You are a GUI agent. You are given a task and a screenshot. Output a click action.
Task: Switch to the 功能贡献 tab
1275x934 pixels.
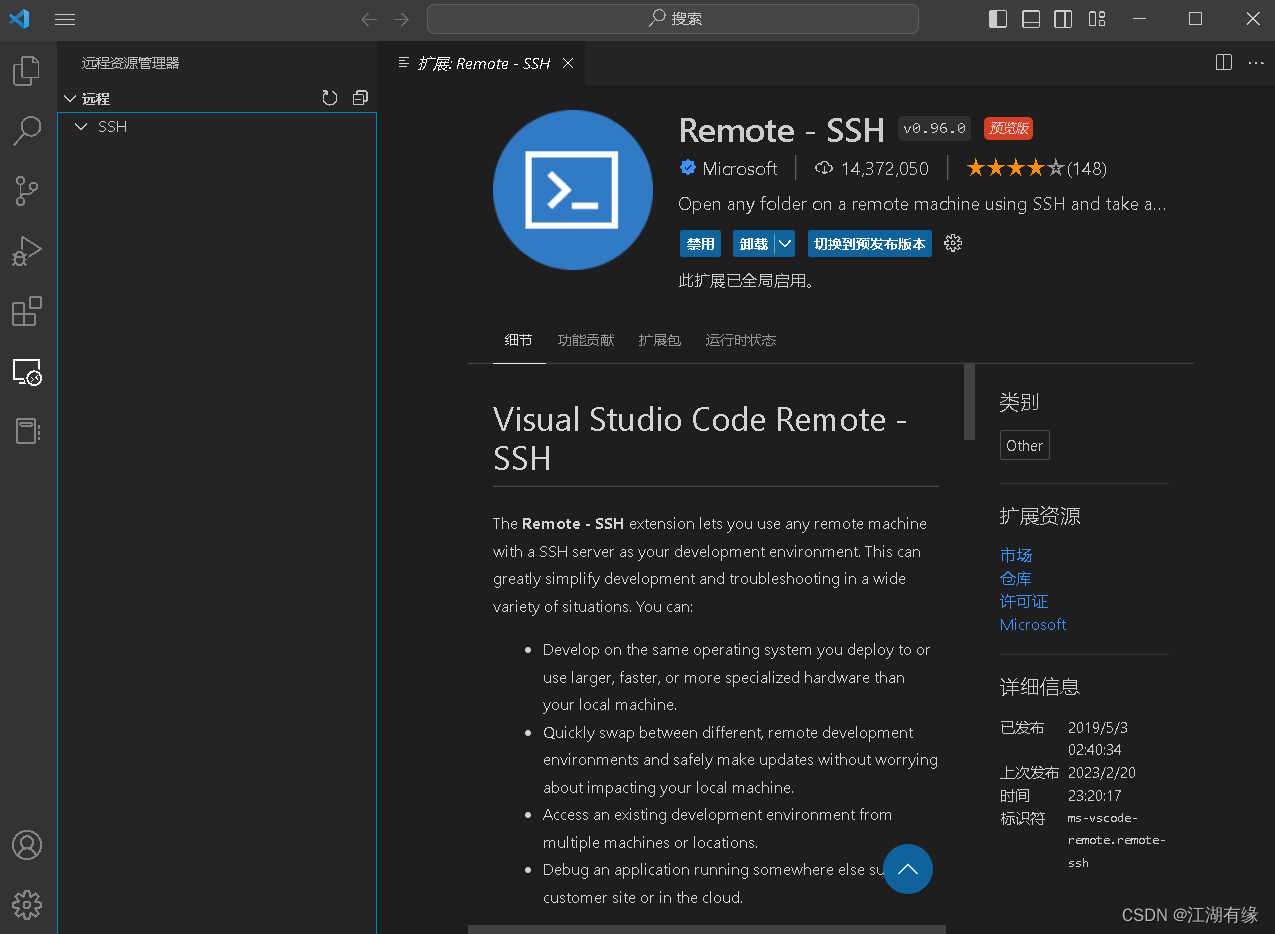[x=586, y=340]
